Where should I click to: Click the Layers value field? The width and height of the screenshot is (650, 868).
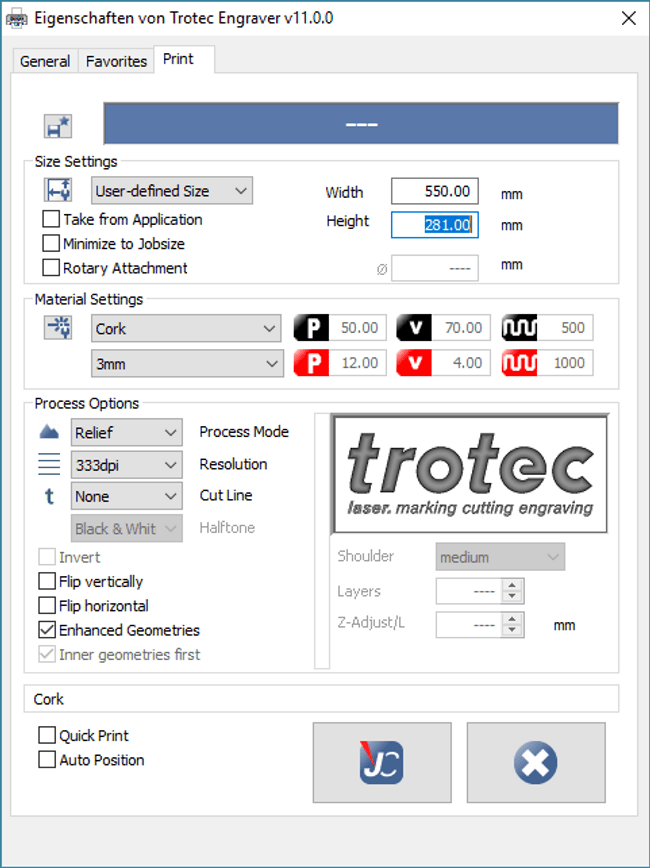coord(470,591)
